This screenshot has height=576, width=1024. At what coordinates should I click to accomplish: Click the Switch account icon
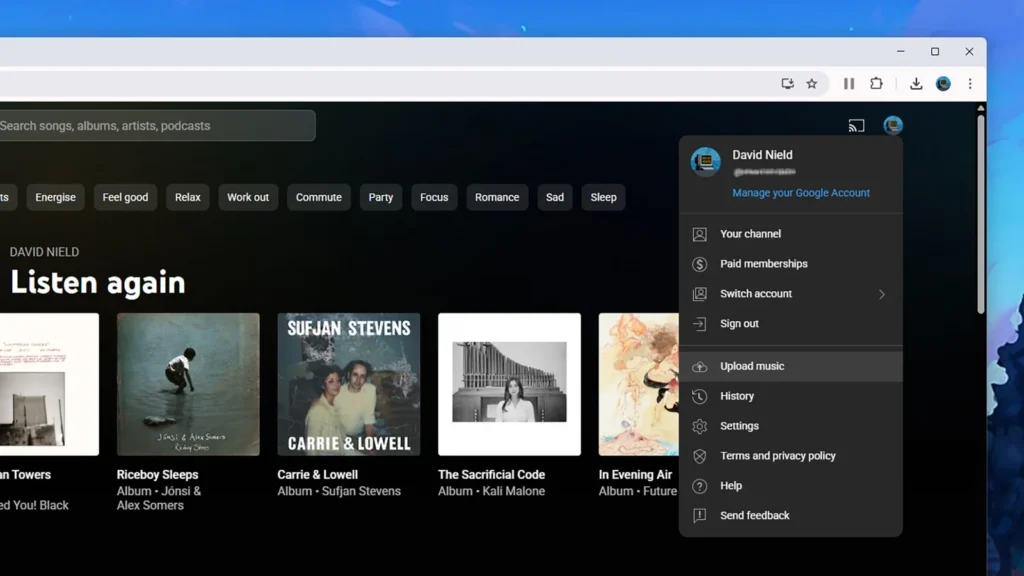(x=699, y=294)
